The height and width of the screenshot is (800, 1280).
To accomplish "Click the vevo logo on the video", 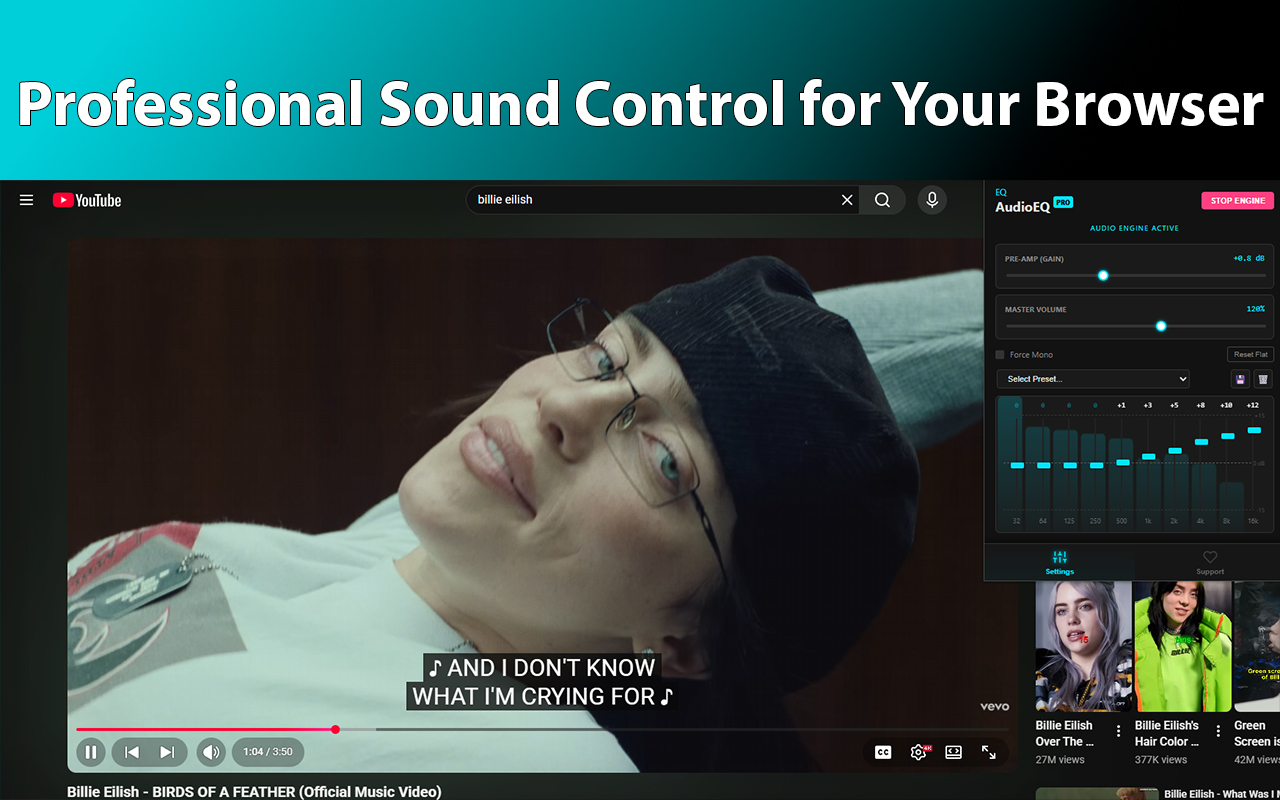I will [994, 706].
